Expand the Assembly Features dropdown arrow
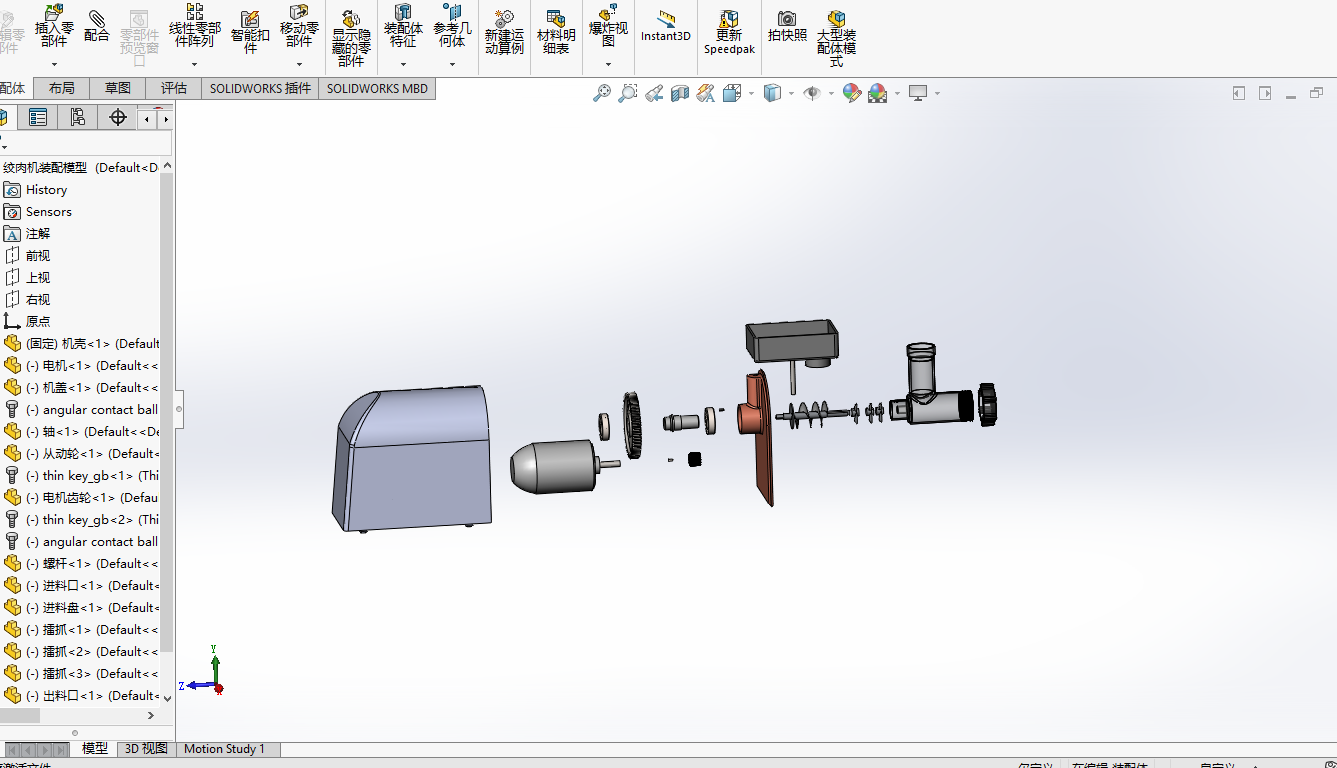 coord(403,64)
